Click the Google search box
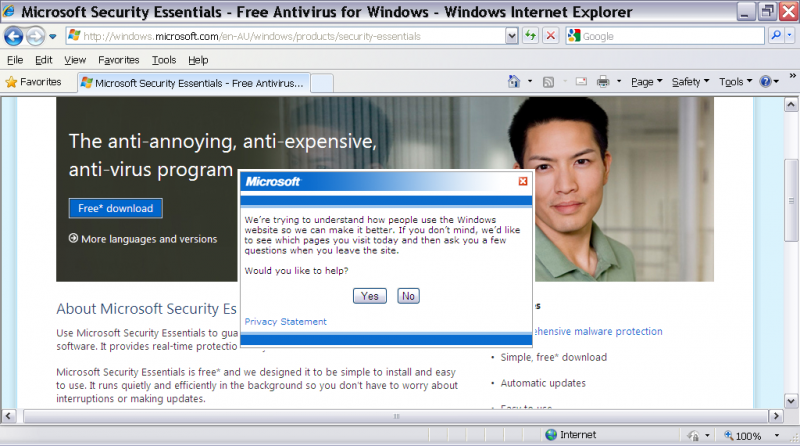800x446 pixels. [665, 36]
